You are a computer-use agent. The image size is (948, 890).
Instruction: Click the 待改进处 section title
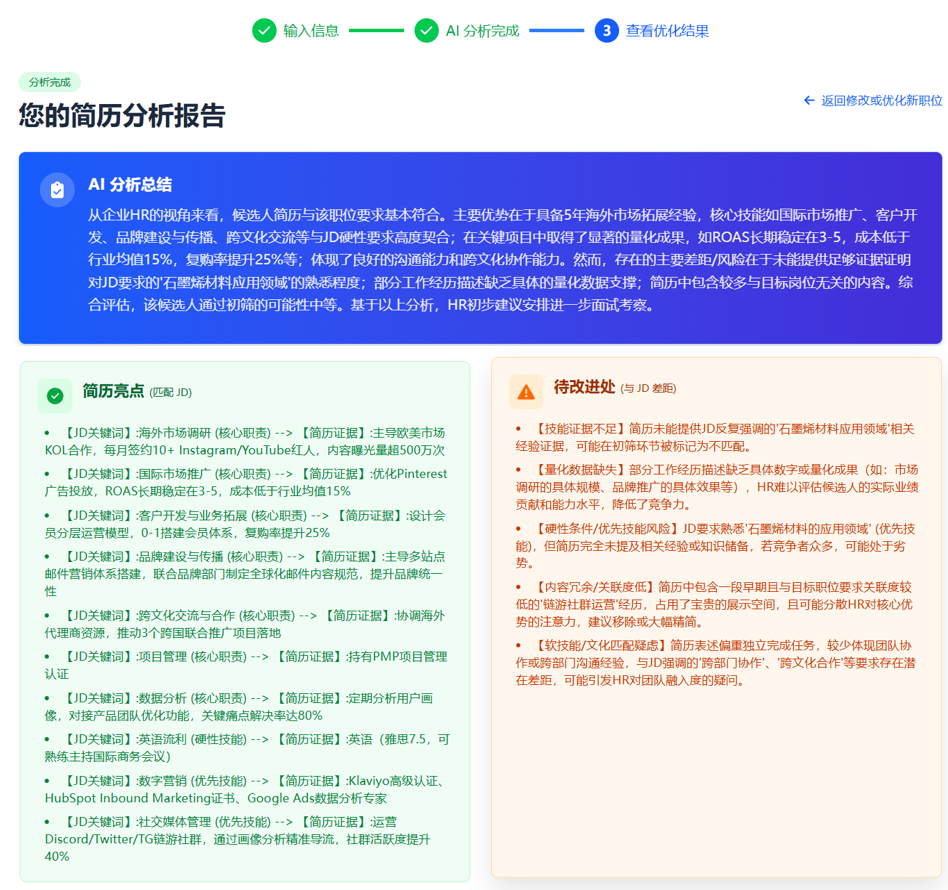585,387
